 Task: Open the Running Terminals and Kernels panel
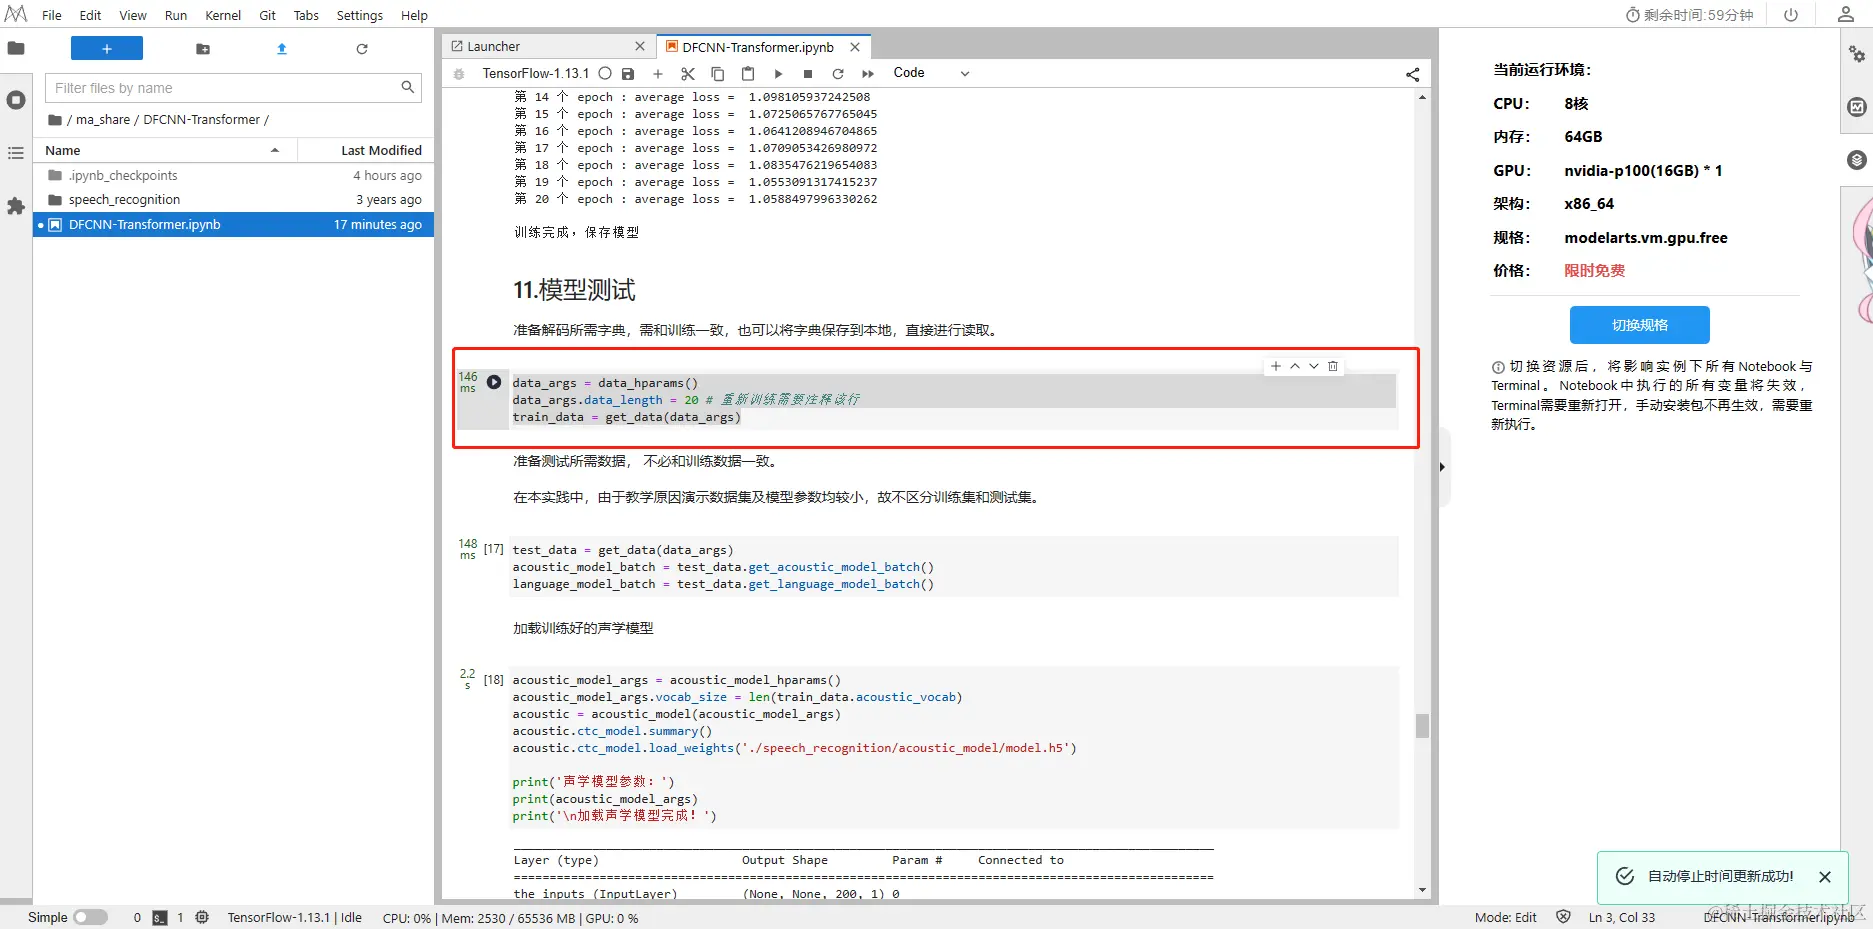16,100
